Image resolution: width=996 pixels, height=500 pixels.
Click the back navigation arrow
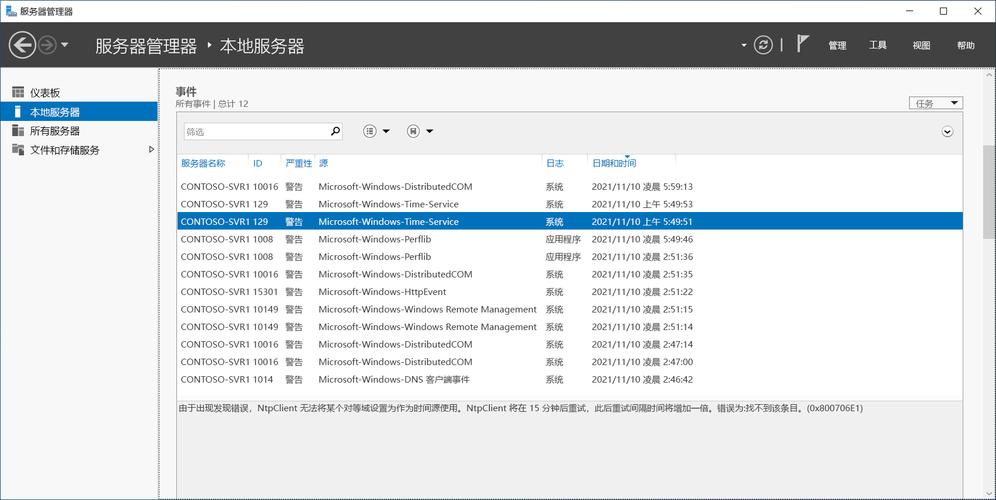pyautogui.click(x=22, y=45)
